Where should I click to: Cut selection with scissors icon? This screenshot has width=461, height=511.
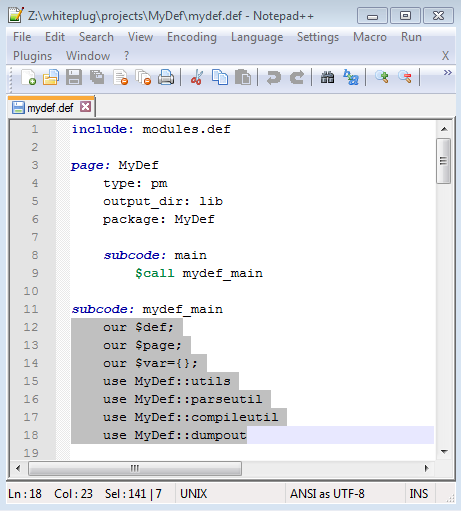(197, 77)
